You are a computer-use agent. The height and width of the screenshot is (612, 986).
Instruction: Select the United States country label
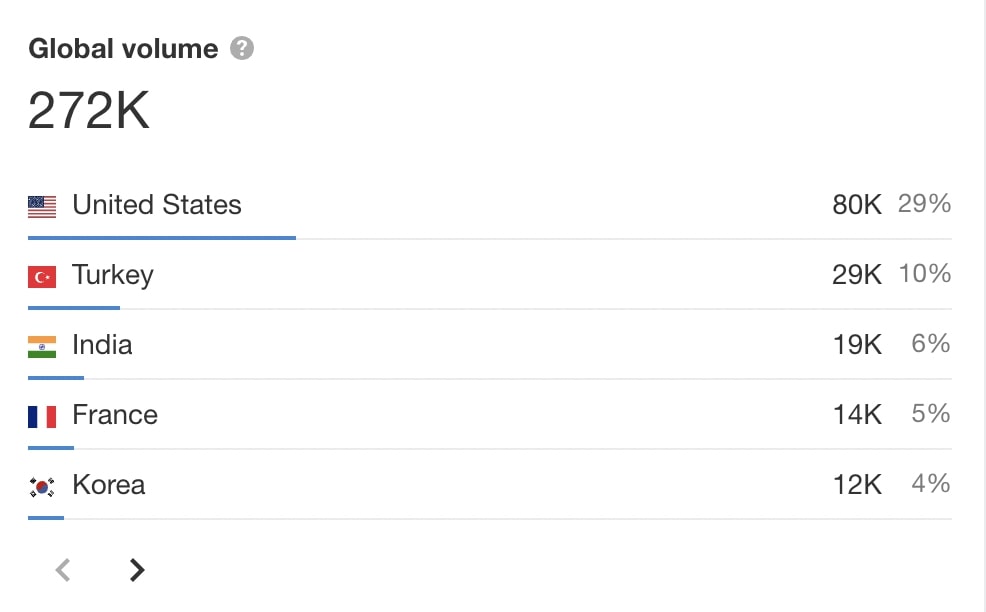[x=157, y=205]
